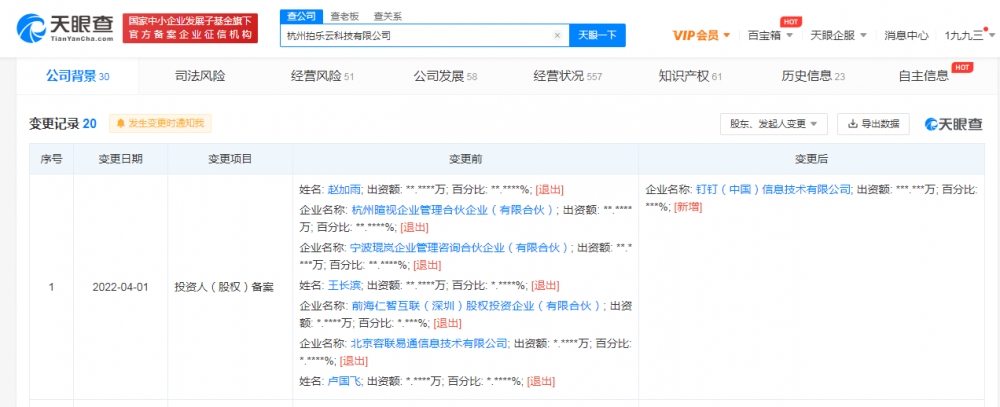Clear the search box with X icon
The width and height of the screenshot is (1000, 407).
tap(557, 36)
